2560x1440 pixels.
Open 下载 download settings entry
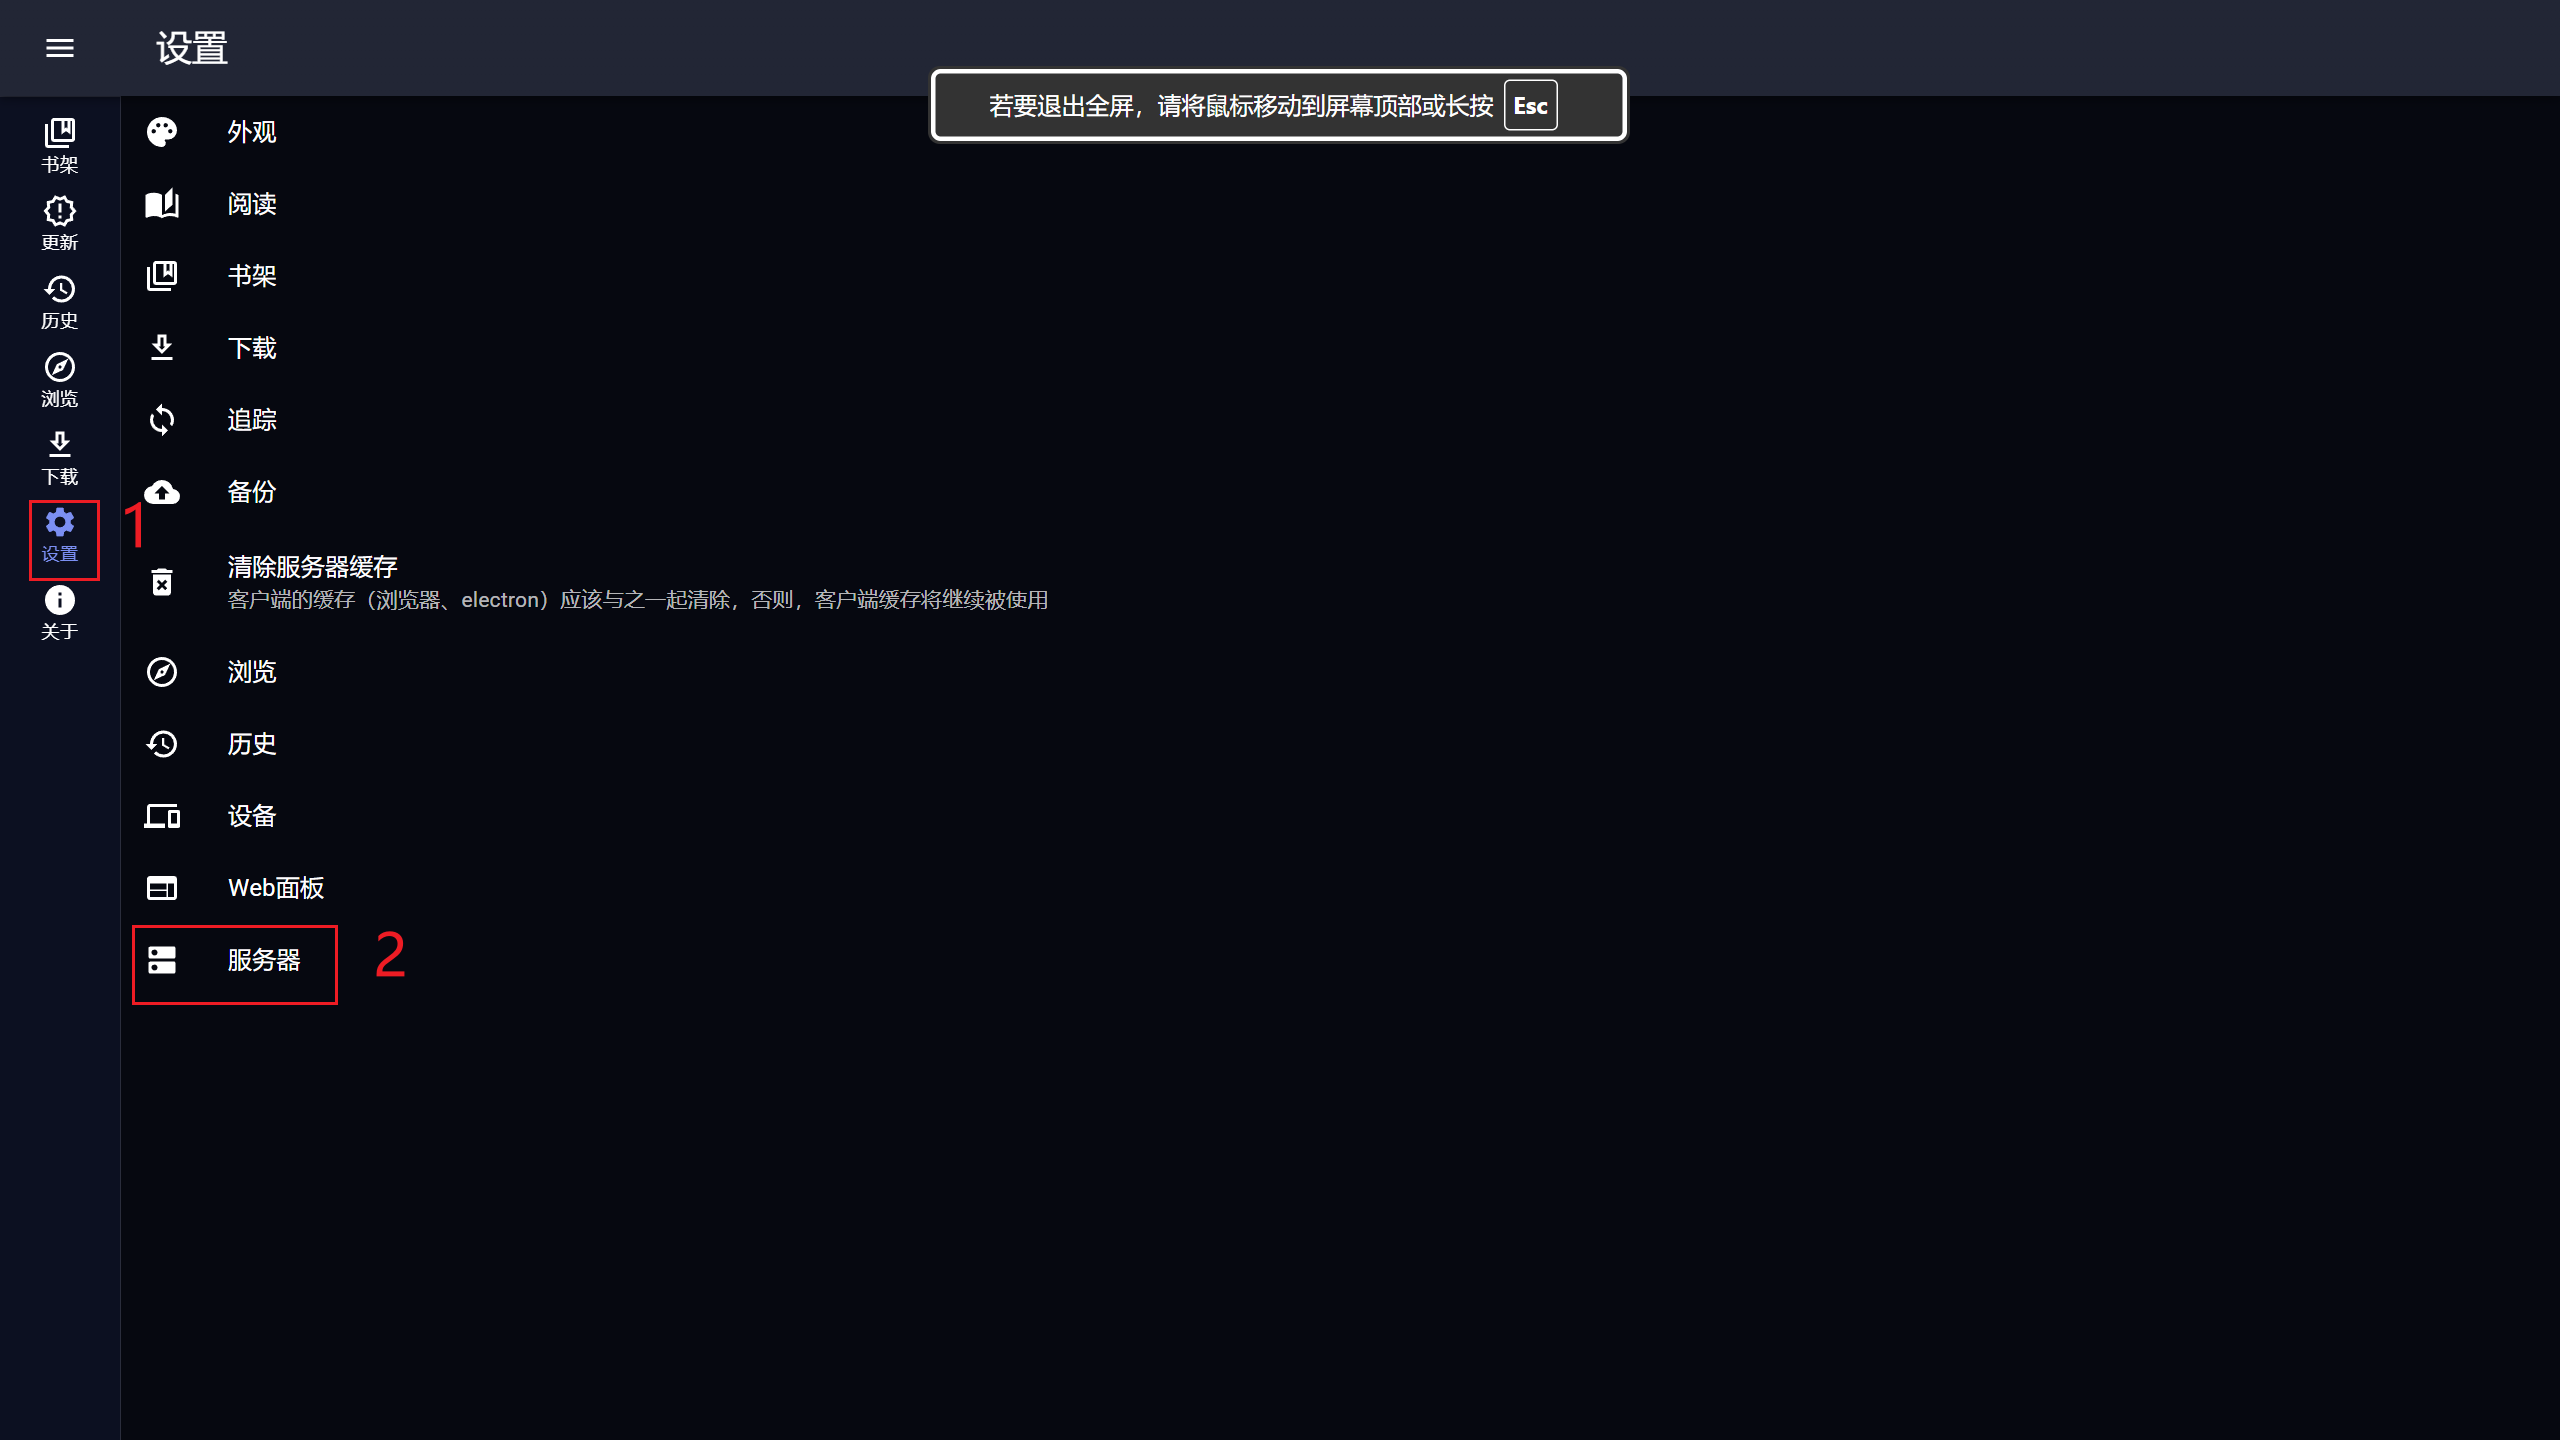[251, 348]
